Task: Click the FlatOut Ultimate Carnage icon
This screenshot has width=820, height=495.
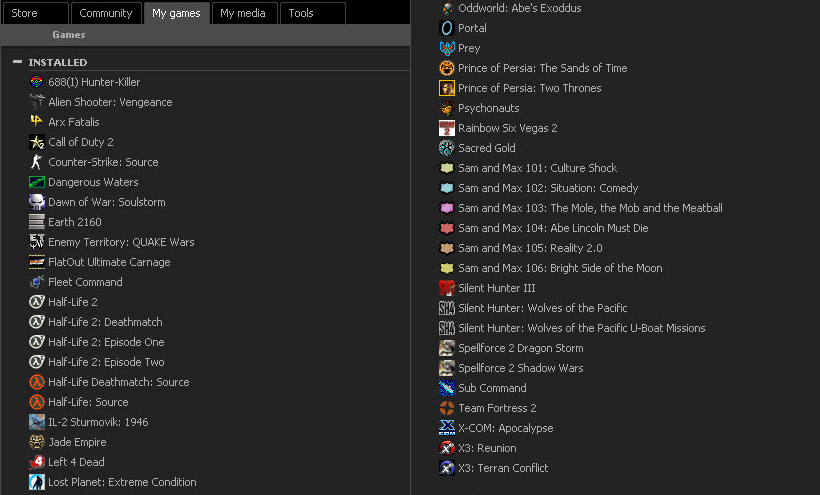Action: 37,262
